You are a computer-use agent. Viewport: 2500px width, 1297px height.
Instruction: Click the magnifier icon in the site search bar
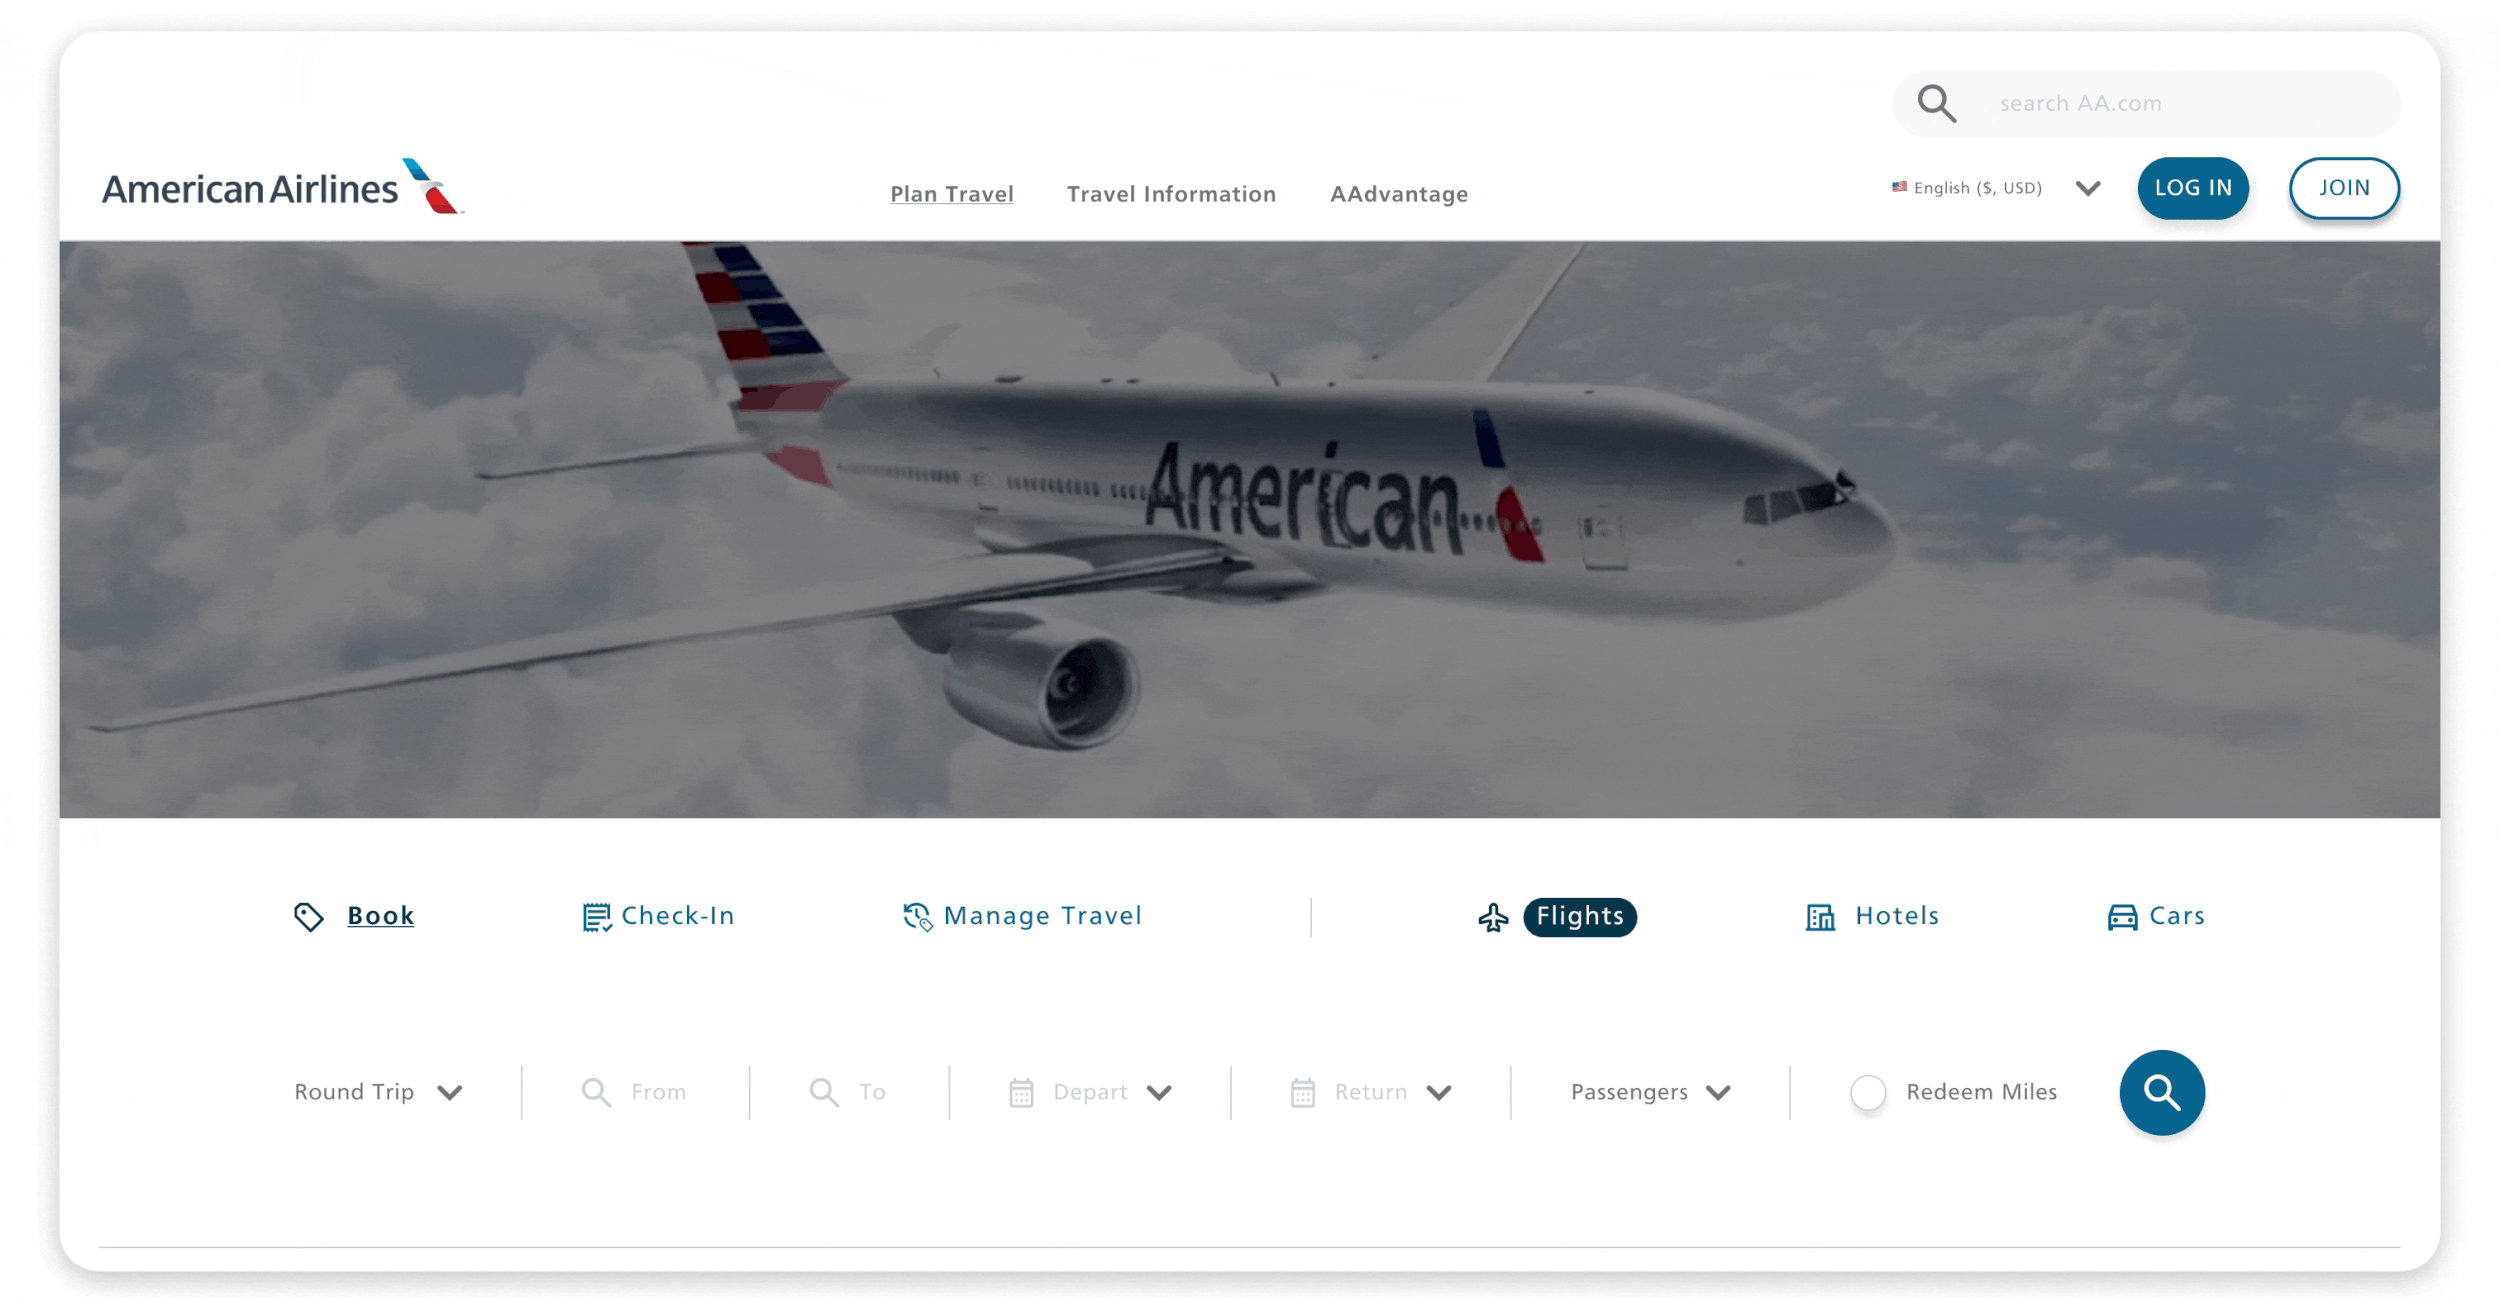pyautogui.click(x=1936, y=103)
